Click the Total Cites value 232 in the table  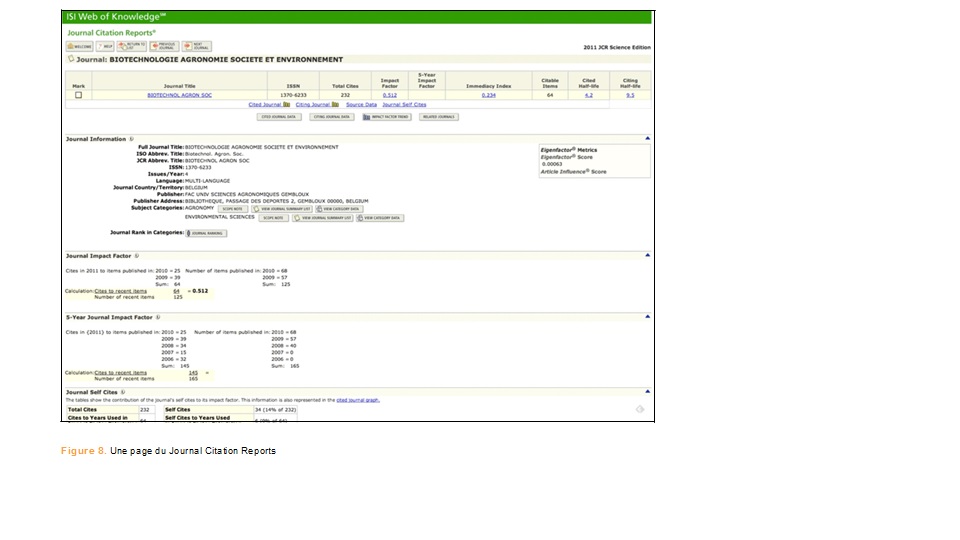pos(345,95)
